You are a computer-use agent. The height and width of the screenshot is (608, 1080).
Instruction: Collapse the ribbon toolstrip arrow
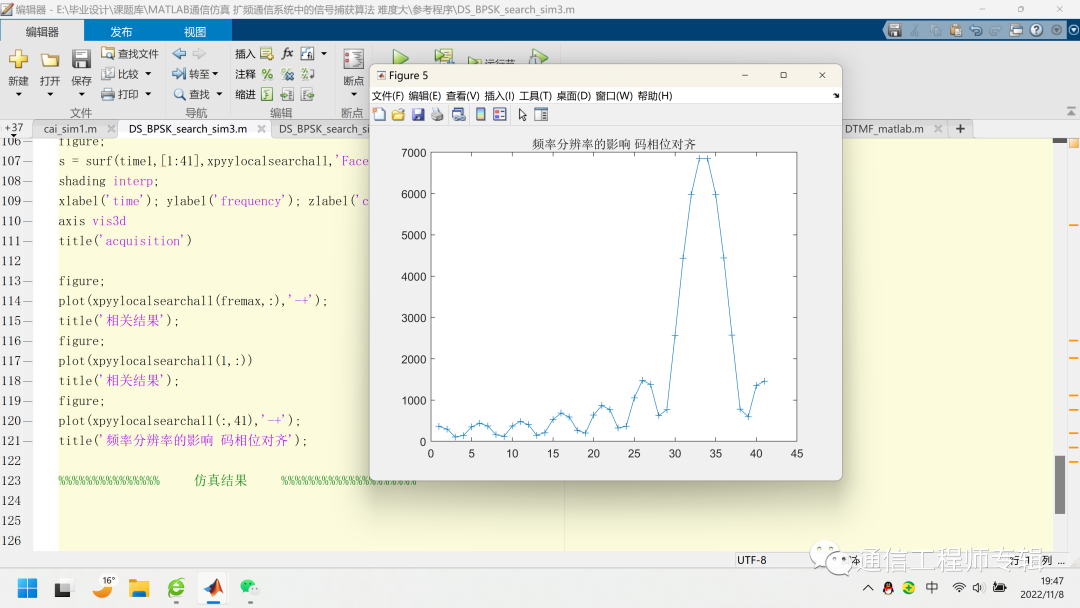coord(1071,112)
